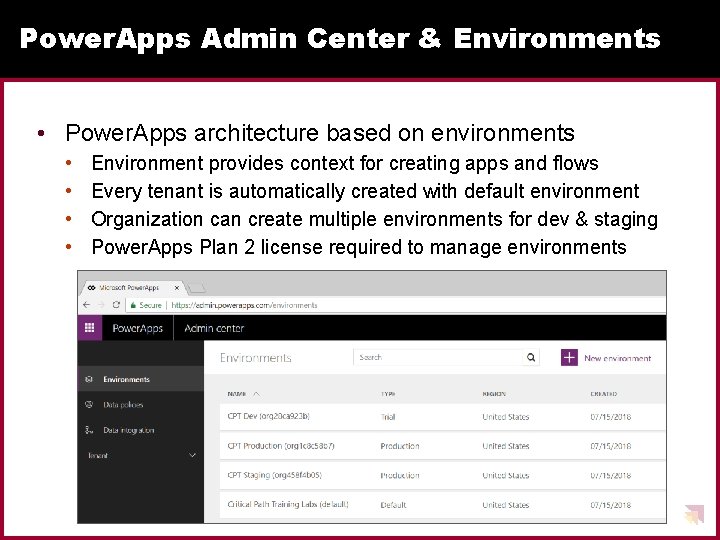Image resolution: width=720 pixels, height=540 pixels.
Task: Open CPT Dev environment row
Action: 442,416
